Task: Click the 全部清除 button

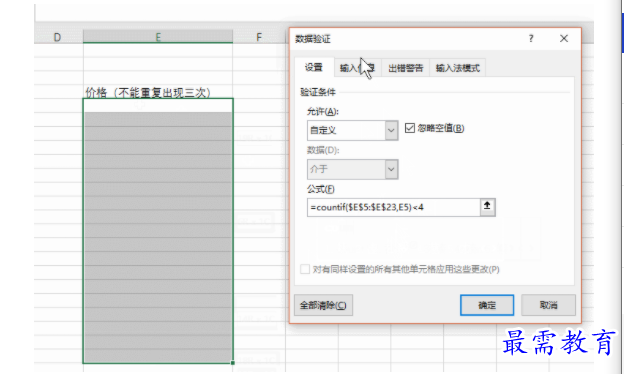Action: pyautogui.click(x=323, y=305)
